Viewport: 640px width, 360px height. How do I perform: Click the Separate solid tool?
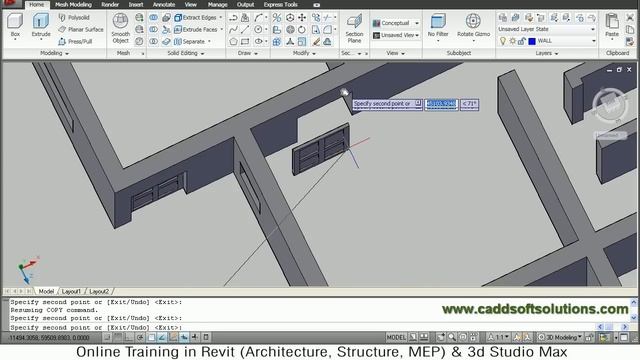(x=189, y=41)
